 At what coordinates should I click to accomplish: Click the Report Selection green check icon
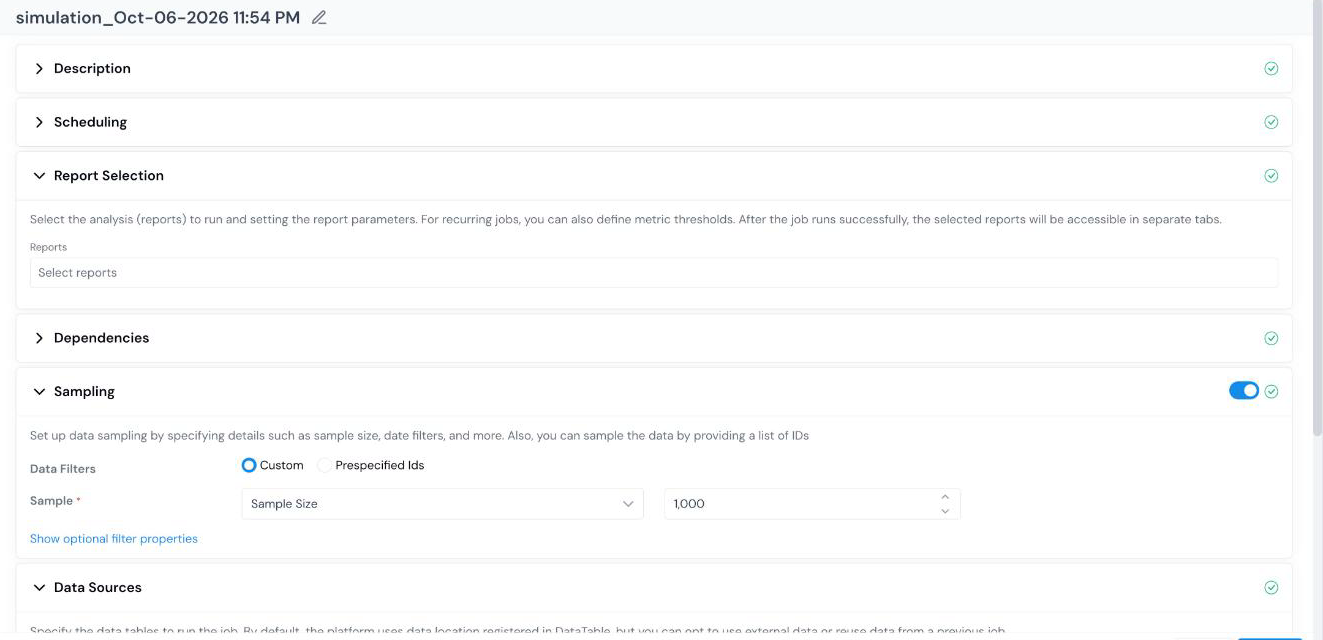(1271, 176)
